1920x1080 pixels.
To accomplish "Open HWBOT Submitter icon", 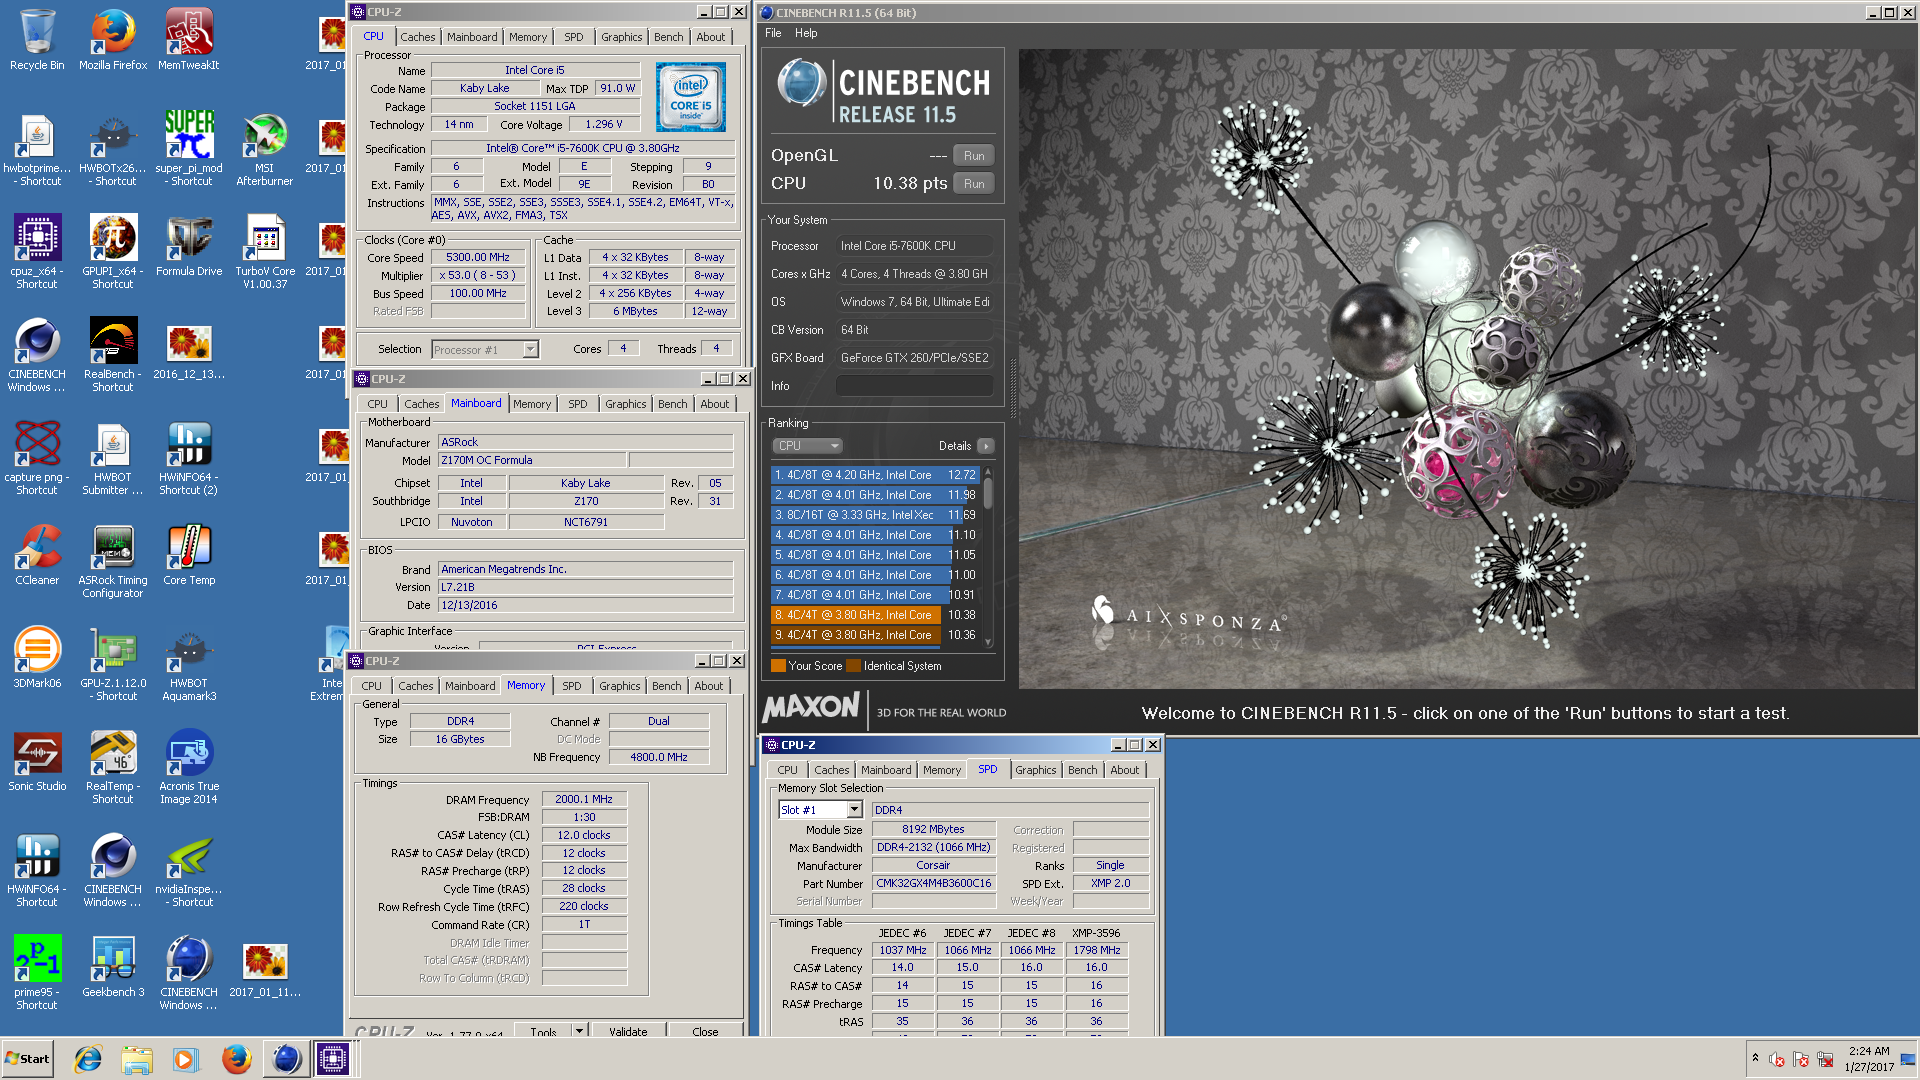I will 113,458.
